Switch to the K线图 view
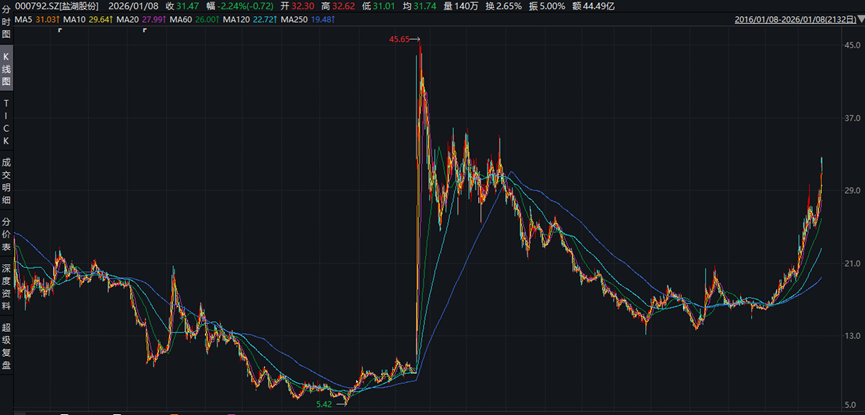The width and height of the screenshot is (865, 415). 6,71
